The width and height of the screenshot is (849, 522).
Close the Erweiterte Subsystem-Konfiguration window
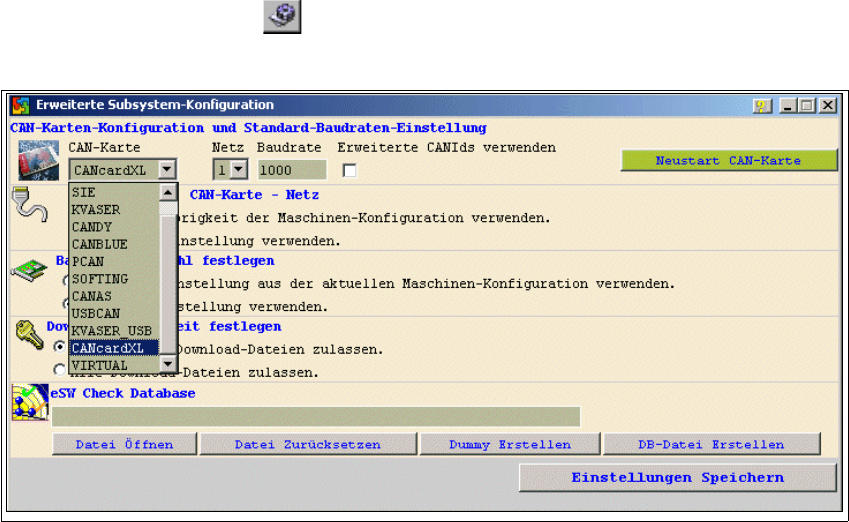point(828,106)
